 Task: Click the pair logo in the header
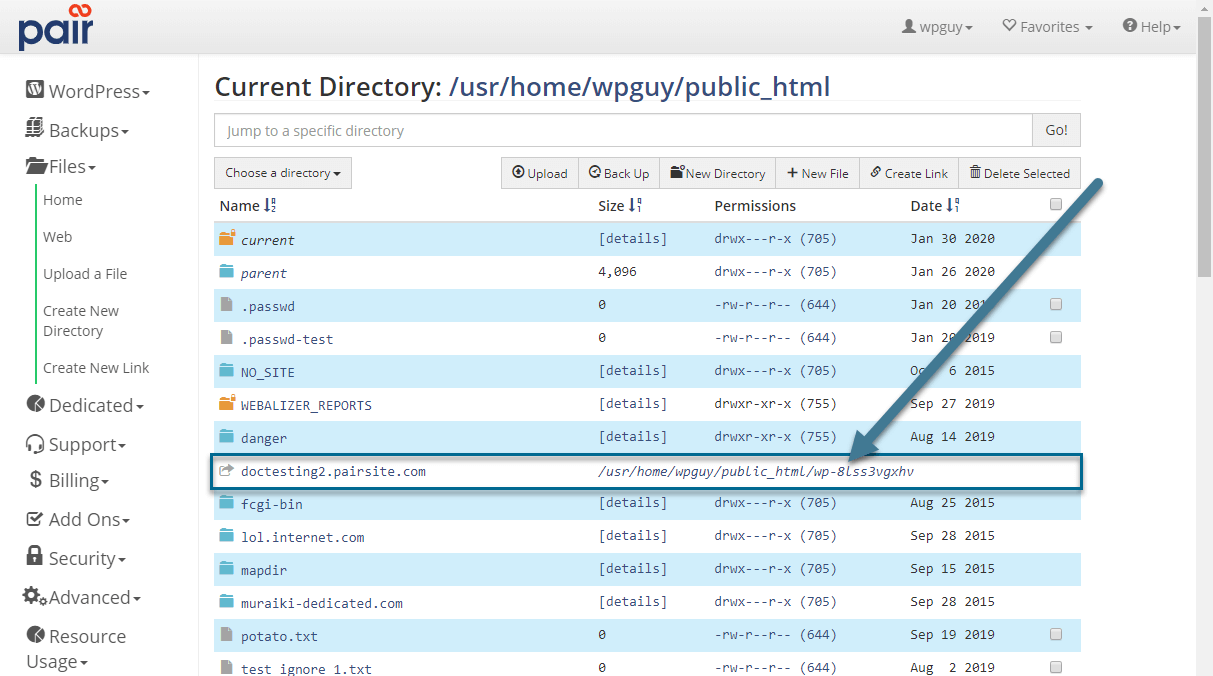pyautogui.click(x=55, y=28)
